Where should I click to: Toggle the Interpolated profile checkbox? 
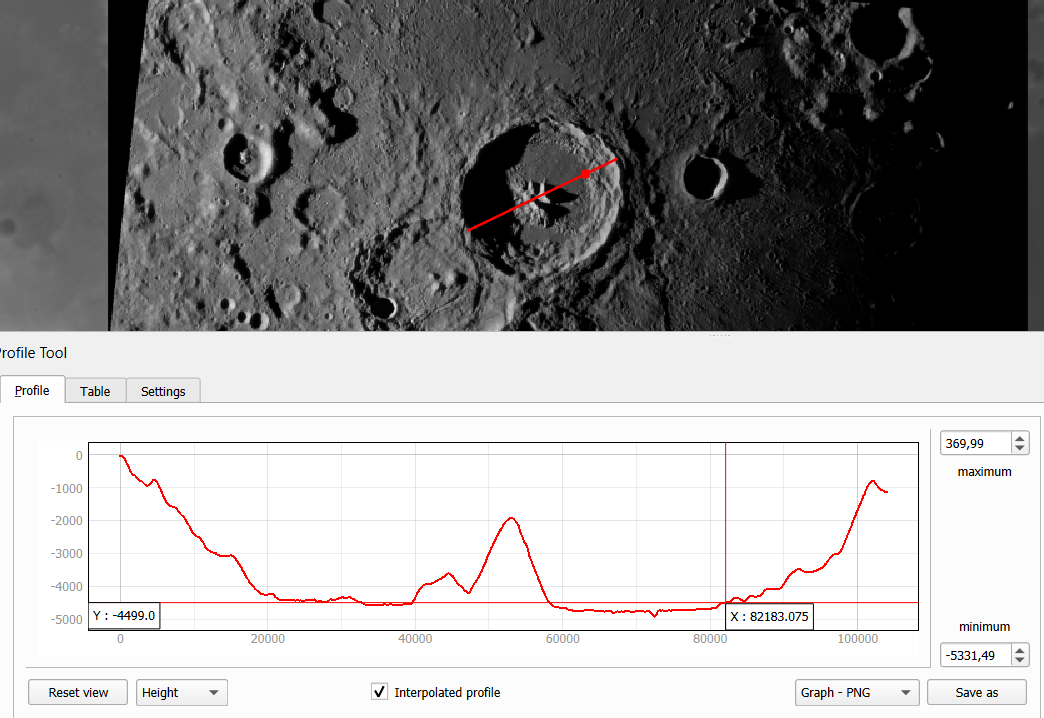click(379, 692)
